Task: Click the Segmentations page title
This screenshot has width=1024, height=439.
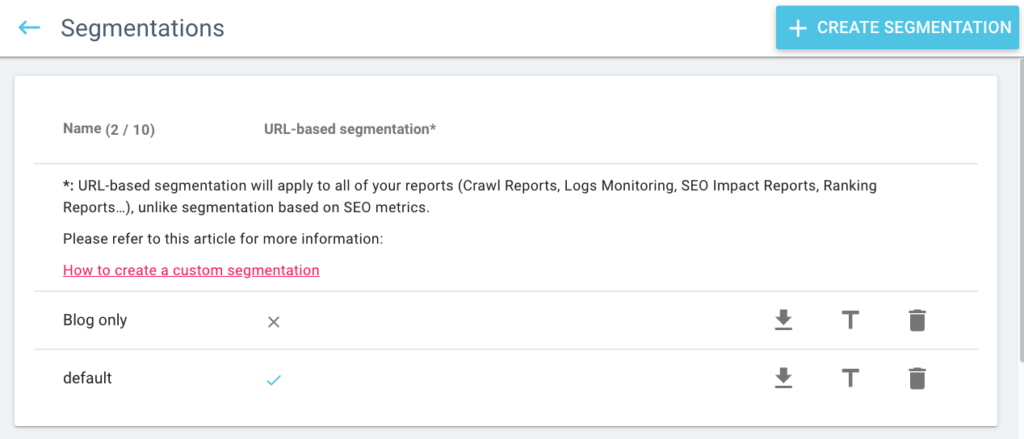Action: [x=142, y=28]
